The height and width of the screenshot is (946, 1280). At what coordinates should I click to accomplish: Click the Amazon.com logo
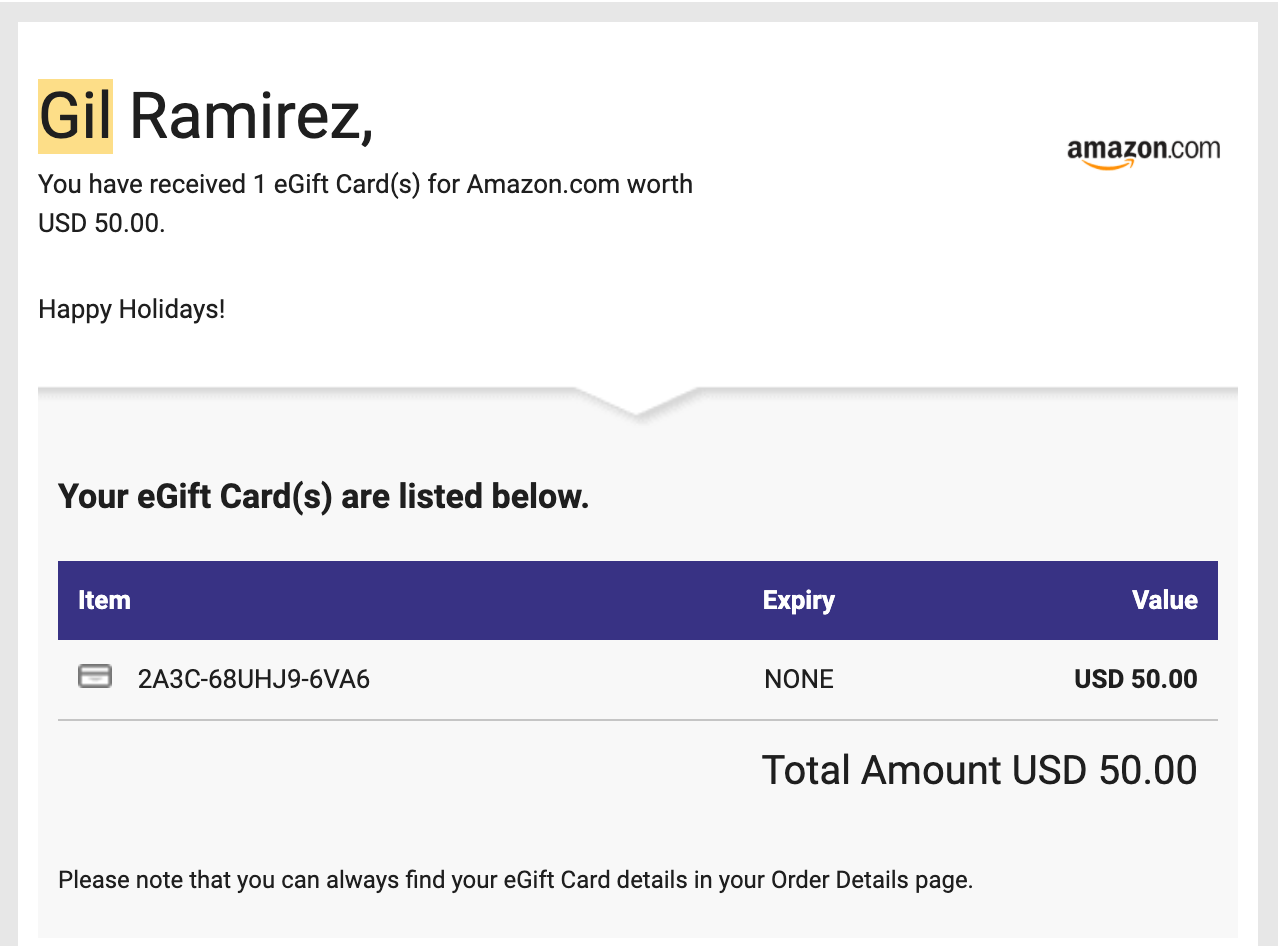click(1143, 153)
